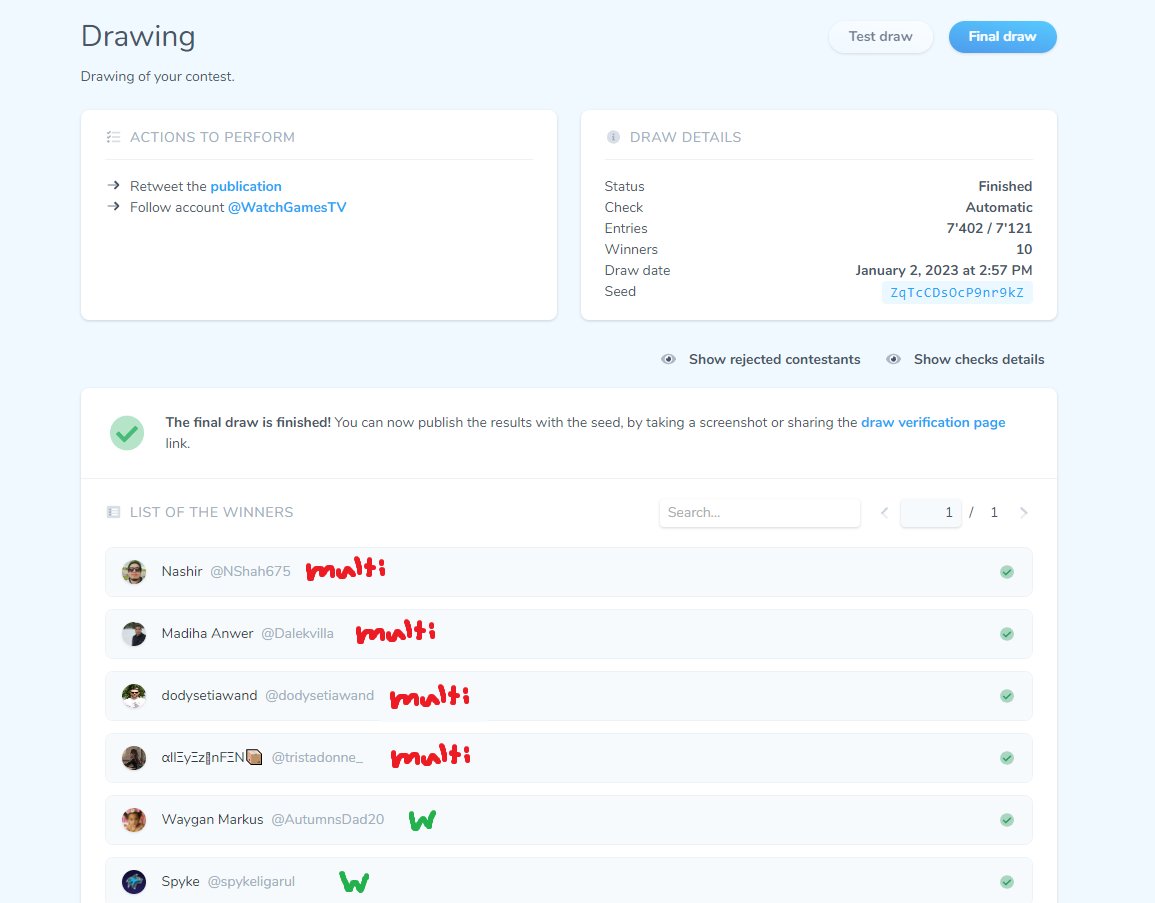
Task: Click the Drawing page heading
Action: pyautogui.click(x=138, y=37)
